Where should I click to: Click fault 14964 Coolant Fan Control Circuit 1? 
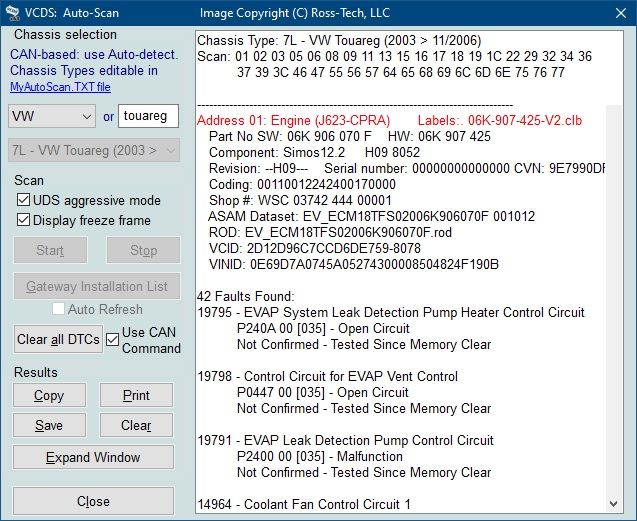tap(304, 504)
